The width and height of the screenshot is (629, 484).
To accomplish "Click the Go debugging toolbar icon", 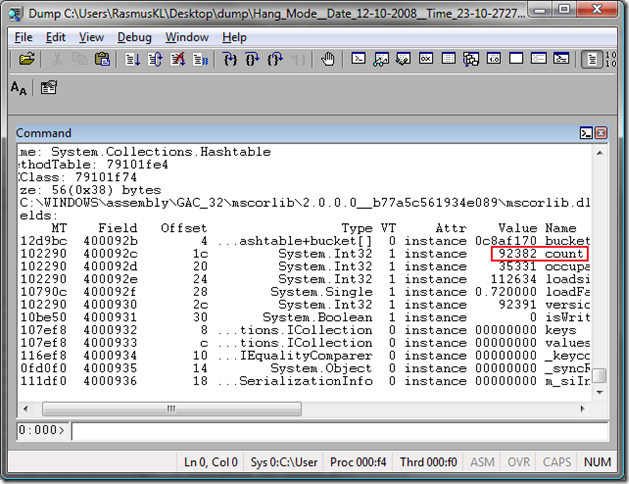I will point(132,59).
